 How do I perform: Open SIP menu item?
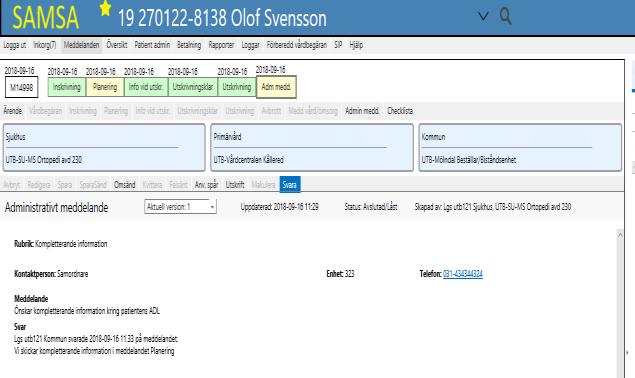click(x=338, y=45)
